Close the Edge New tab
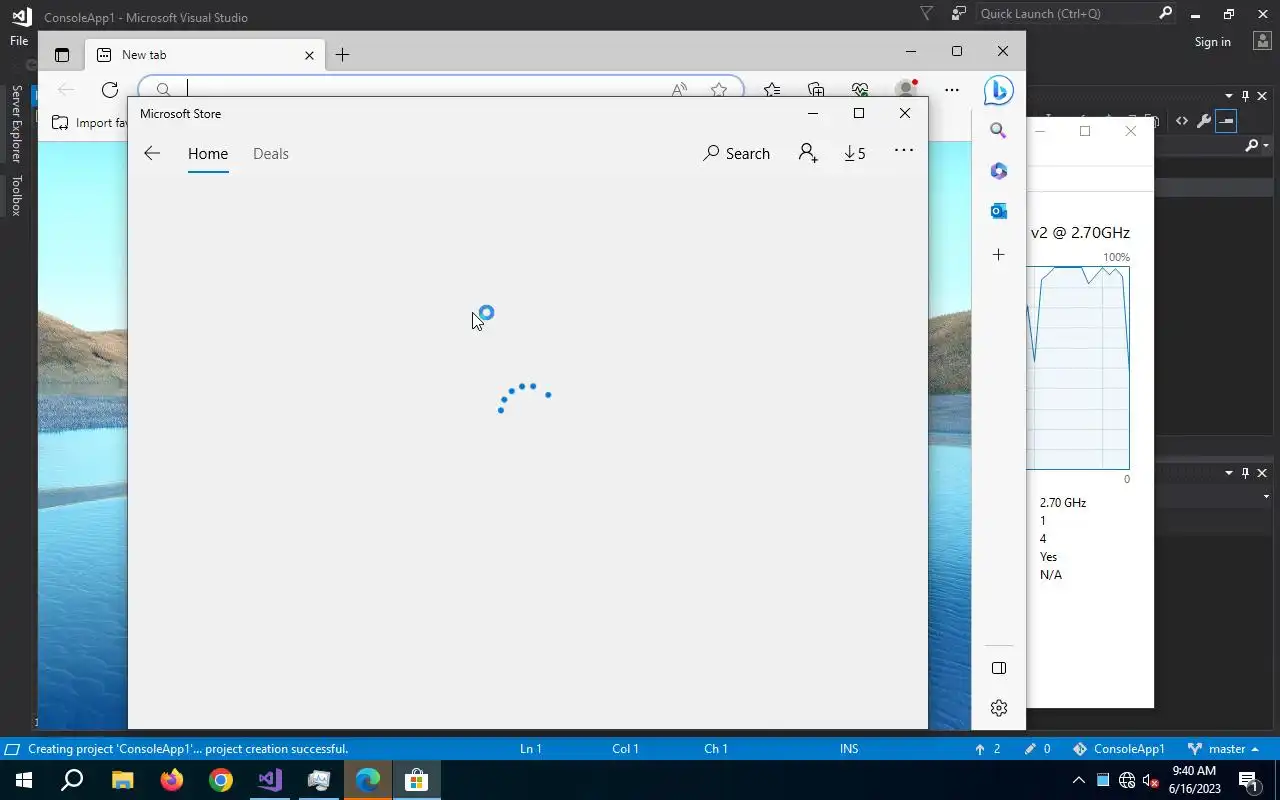Image resolution: width=1280 pixels, height=800 pixels. (309, 55)
